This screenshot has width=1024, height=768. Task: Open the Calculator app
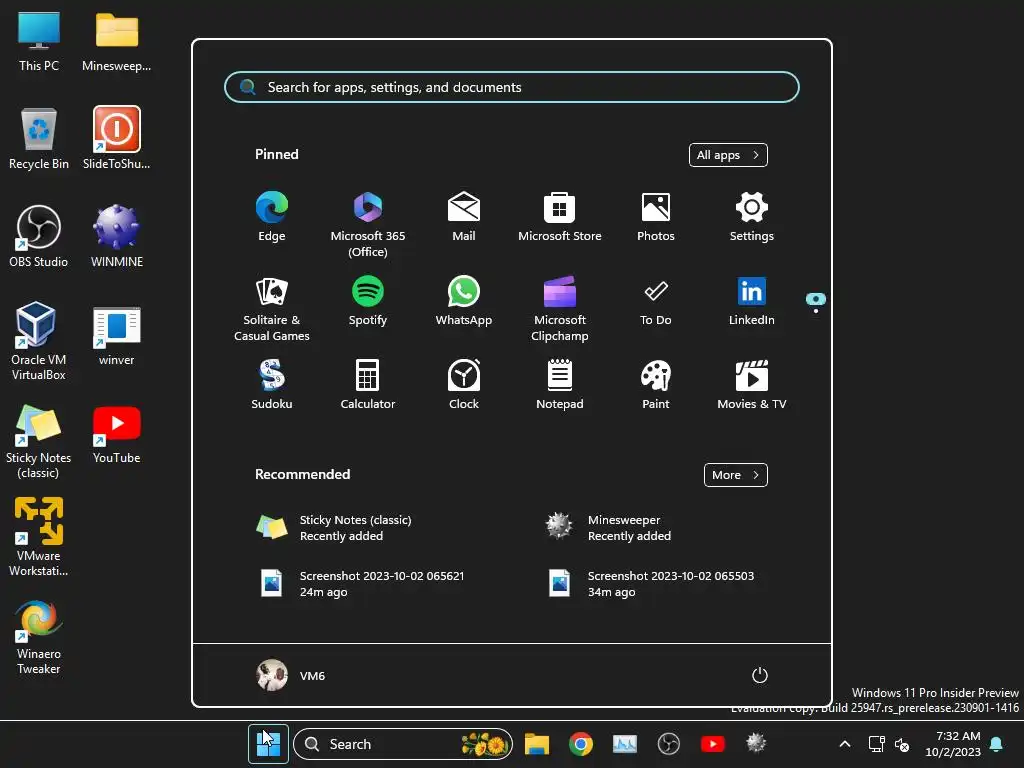coord(368,385)
